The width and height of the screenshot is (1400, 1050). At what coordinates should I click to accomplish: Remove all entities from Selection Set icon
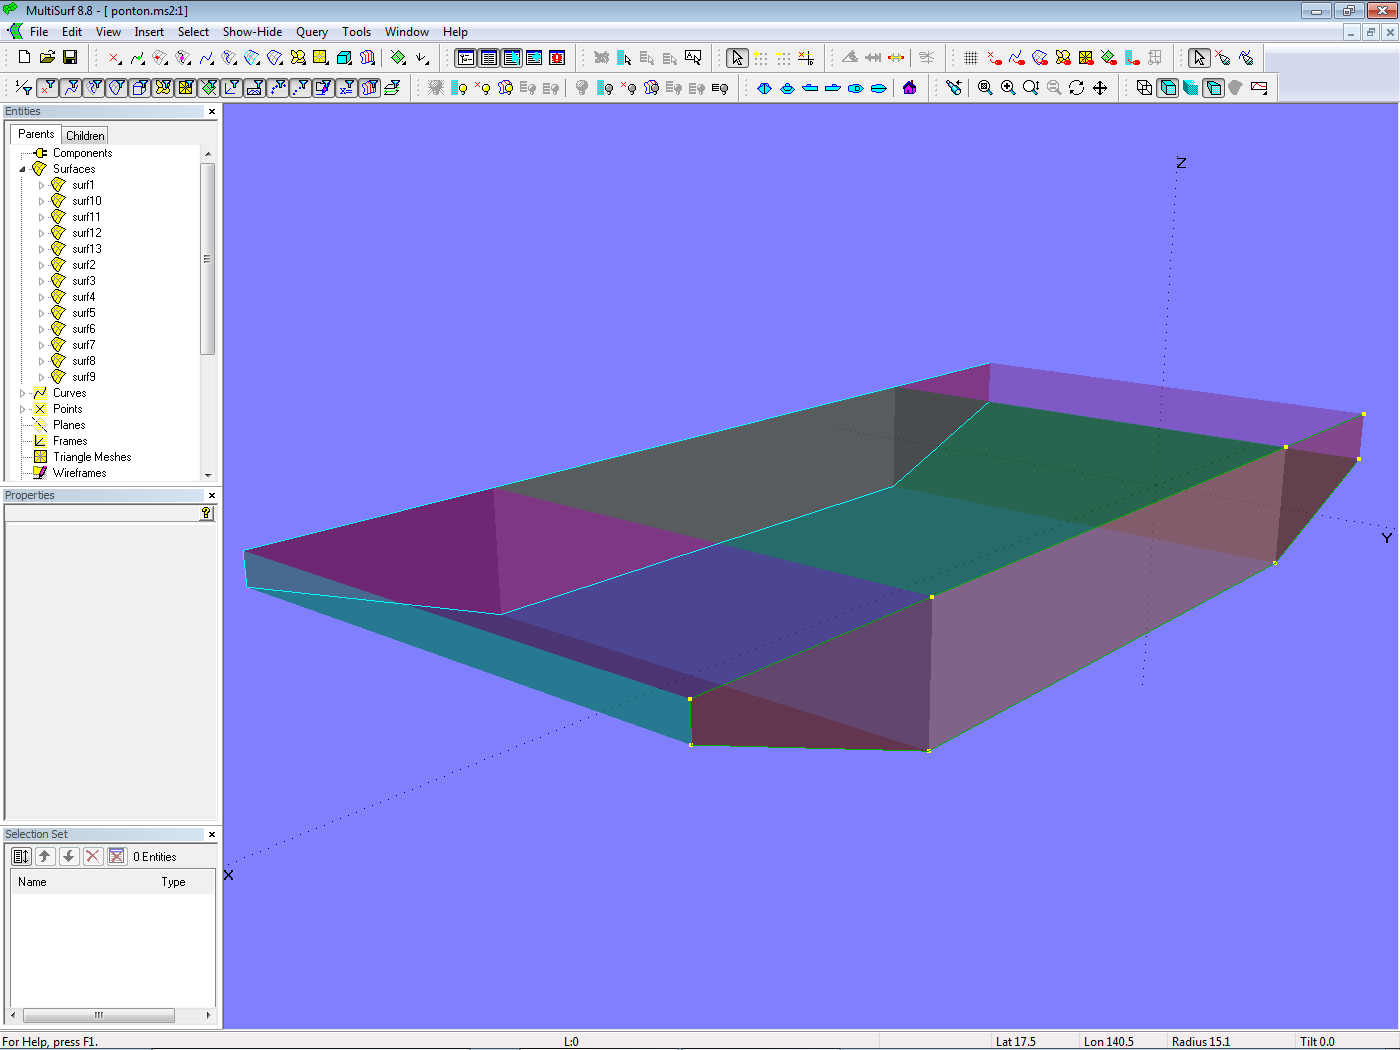click(117, 856)
